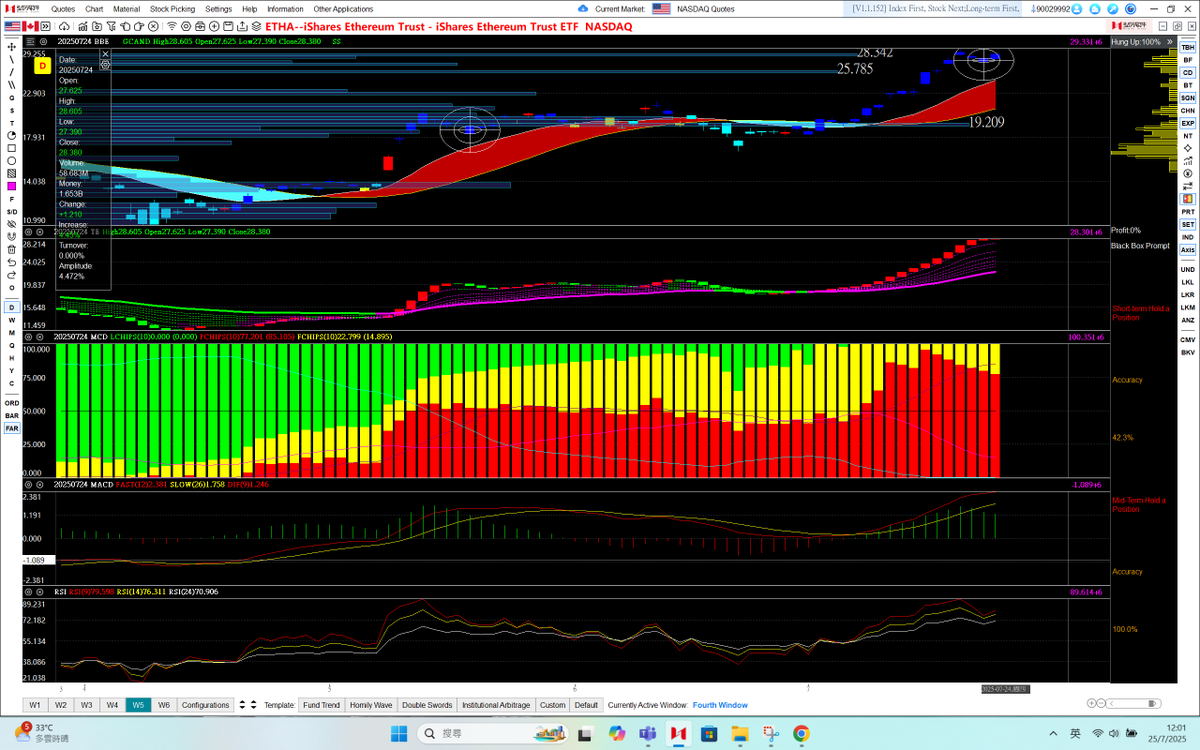Select the quarterly Q period
1200x750 pixels.
[11, 345]
